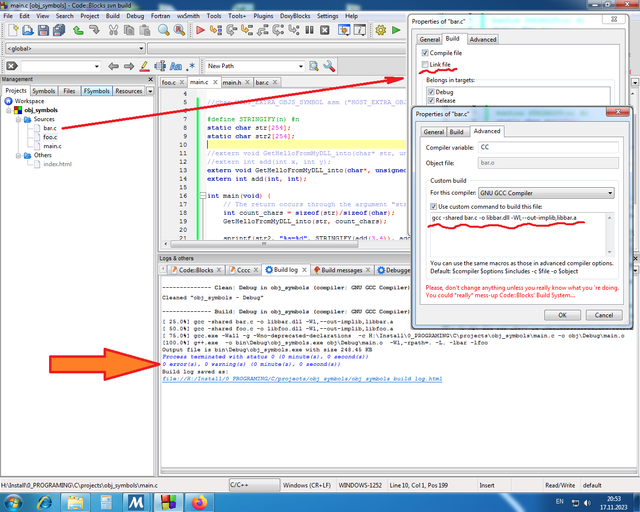Click the Step out debug icon
The height and width of the screenshot is (512, 640).
[x=262, y=30]
